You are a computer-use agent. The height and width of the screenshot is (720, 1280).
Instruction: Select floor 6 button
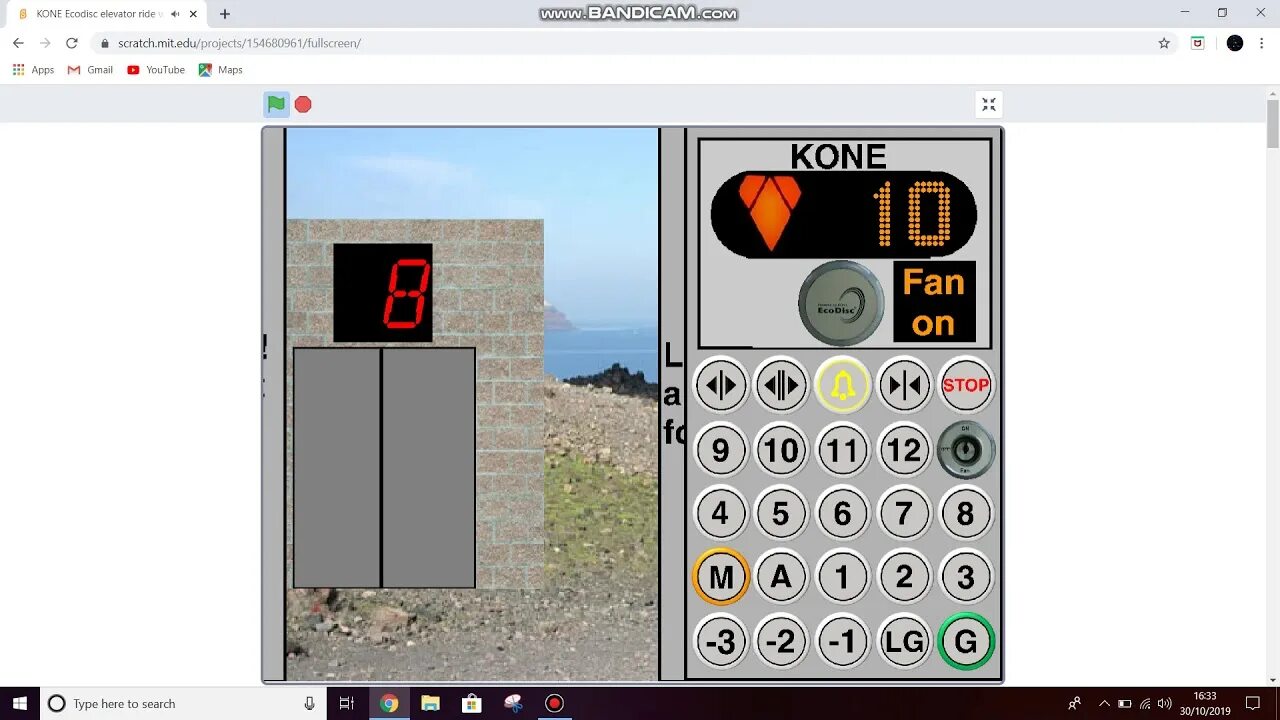coord(843,513)
